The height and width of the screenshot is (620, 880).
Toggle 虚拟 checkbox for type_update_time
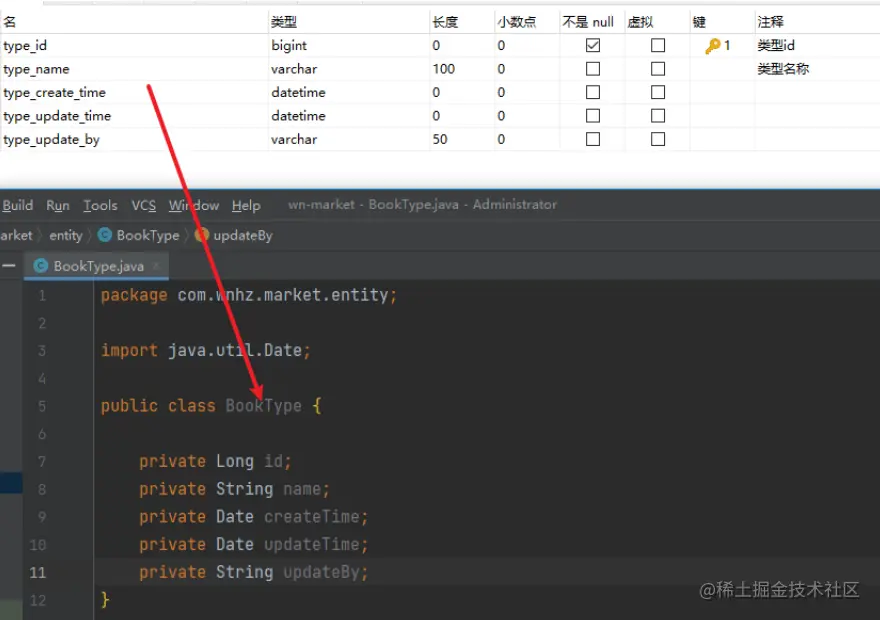[x=658, y=116]
